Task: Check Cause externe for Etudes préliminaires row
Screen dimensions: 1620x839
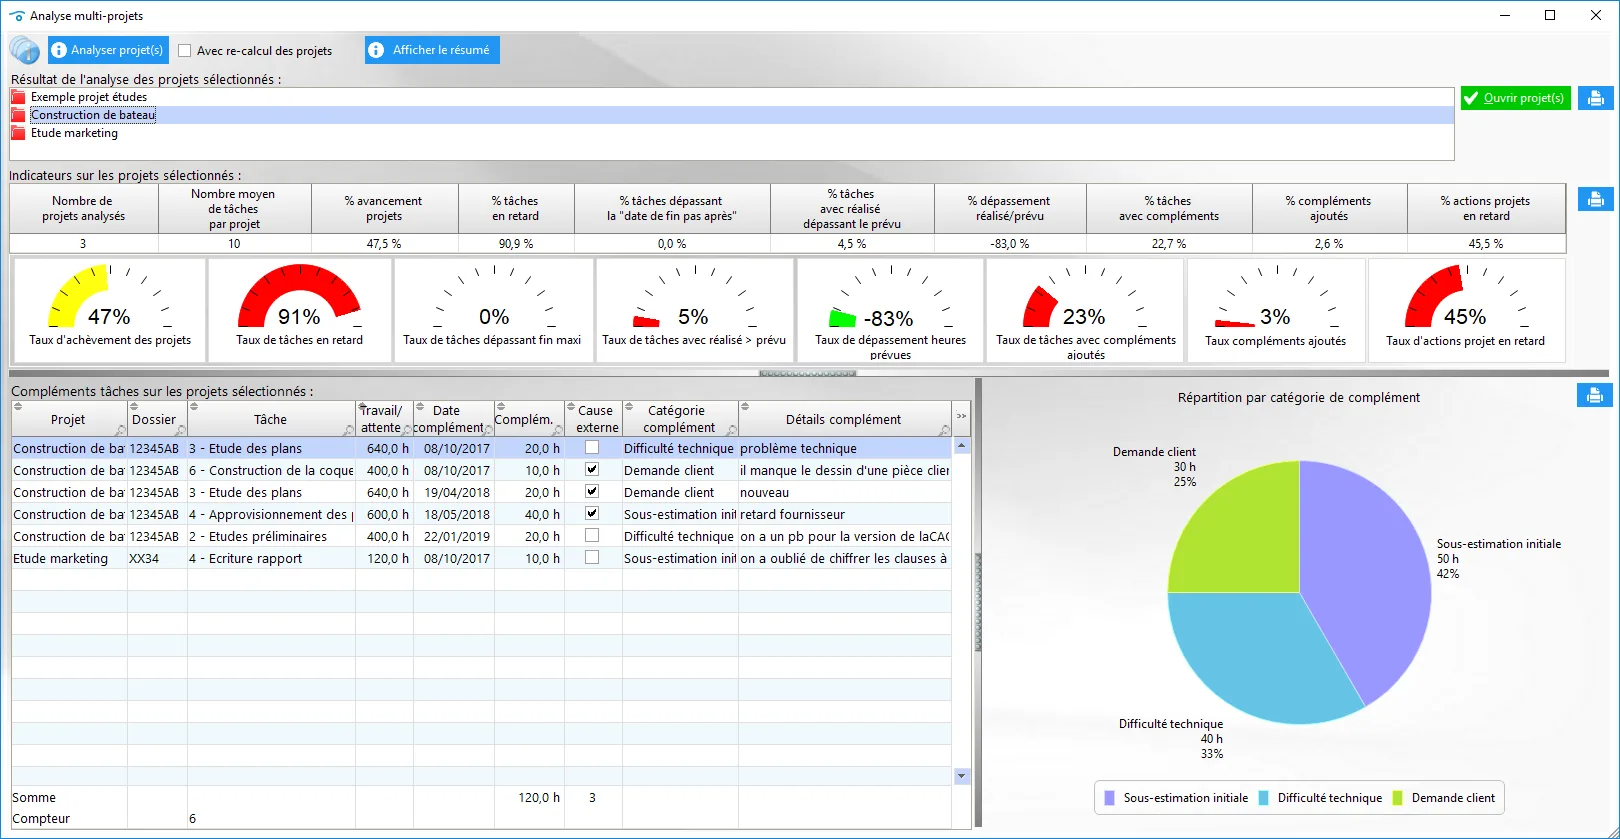Action: pyautogui.click(x=592, y=536)
